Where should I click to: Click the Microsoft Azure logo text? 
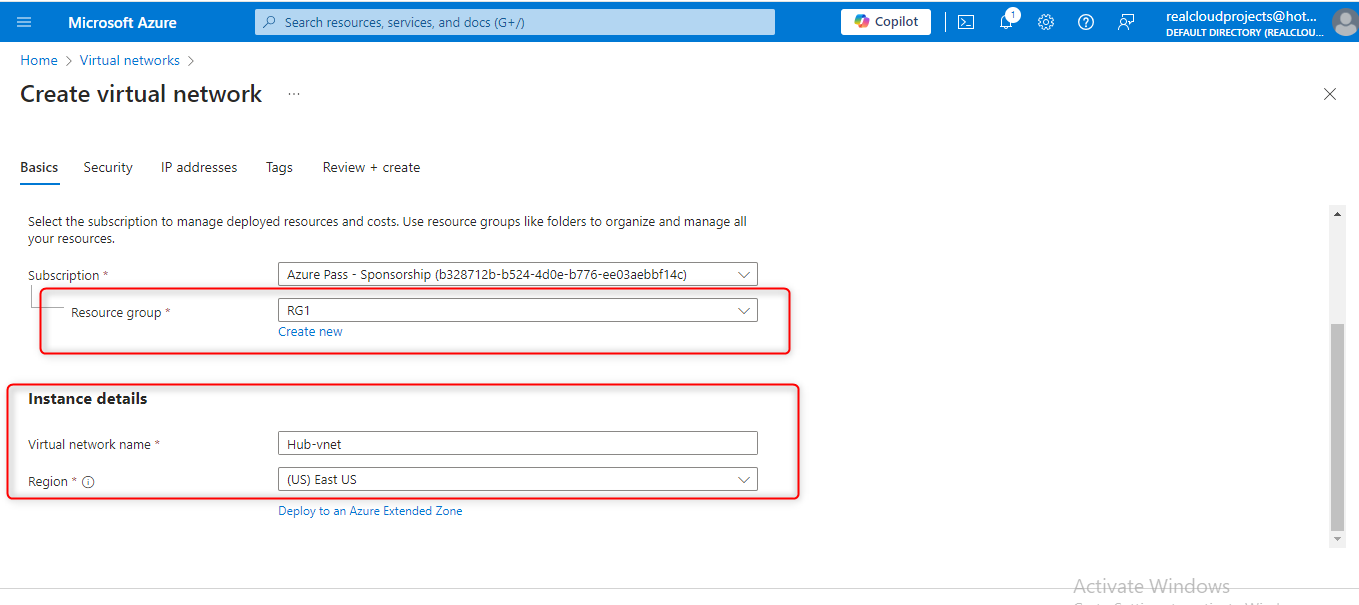[122, 22]
